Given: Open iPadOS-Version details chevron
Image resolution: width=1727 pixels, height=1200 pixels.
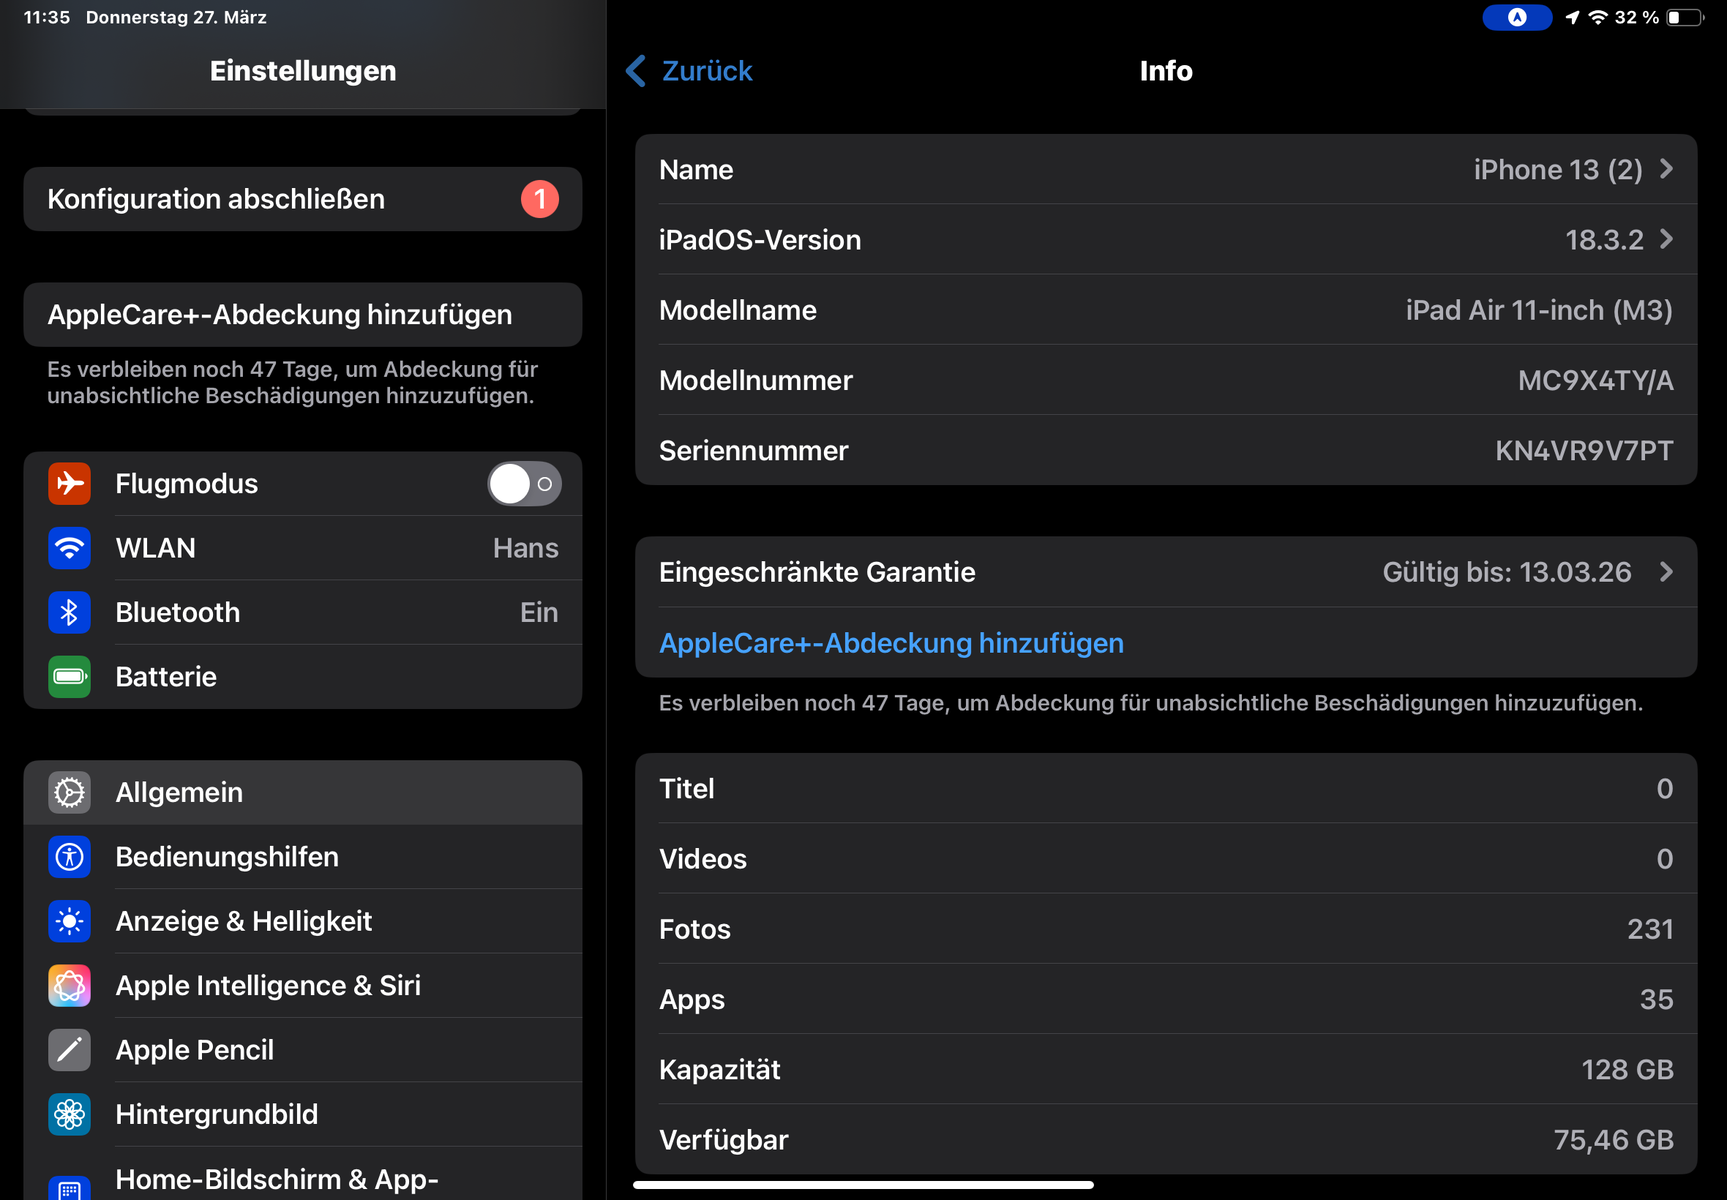Looking at the screenshot, I should pyautogui.click(x=1666, y=239).
